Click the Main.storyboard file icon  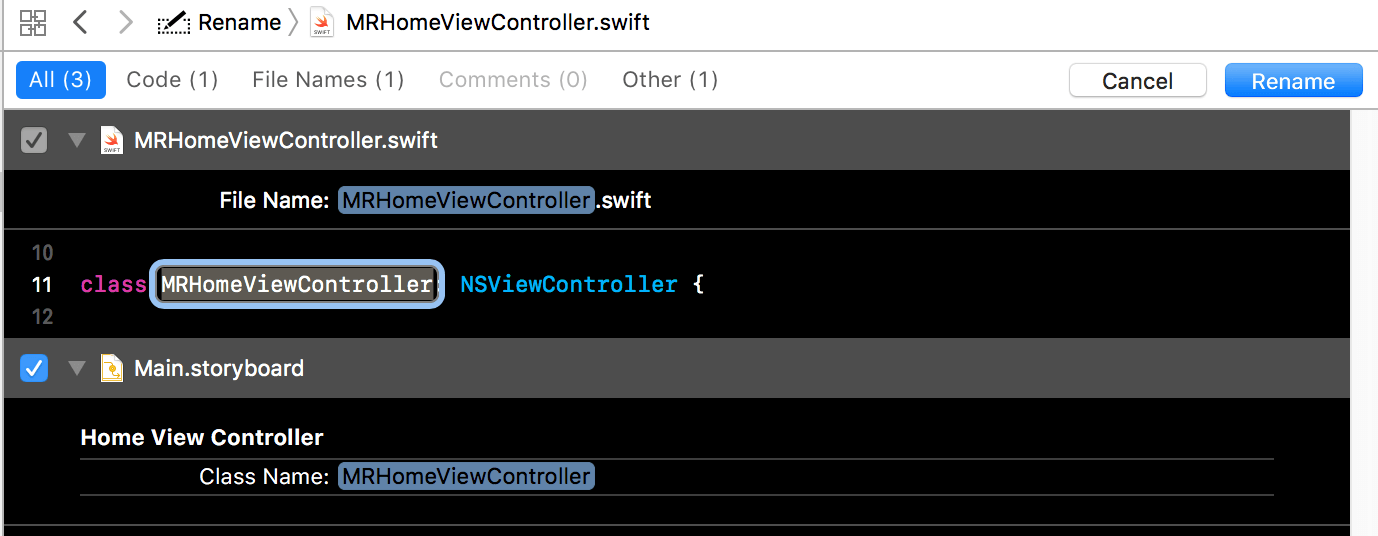tap(112, 368)
